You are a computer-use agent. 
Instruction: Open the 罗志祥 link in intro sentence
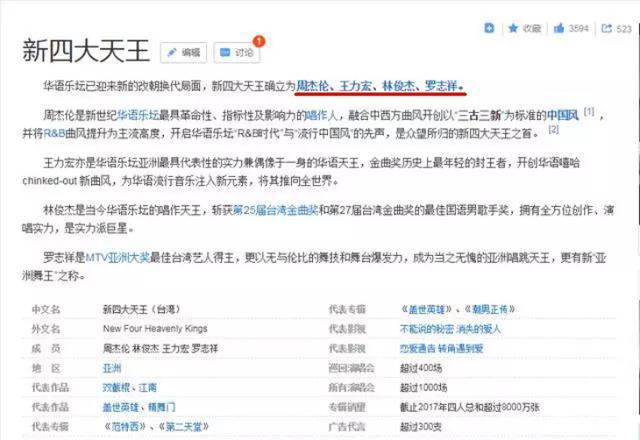(441, 86)
